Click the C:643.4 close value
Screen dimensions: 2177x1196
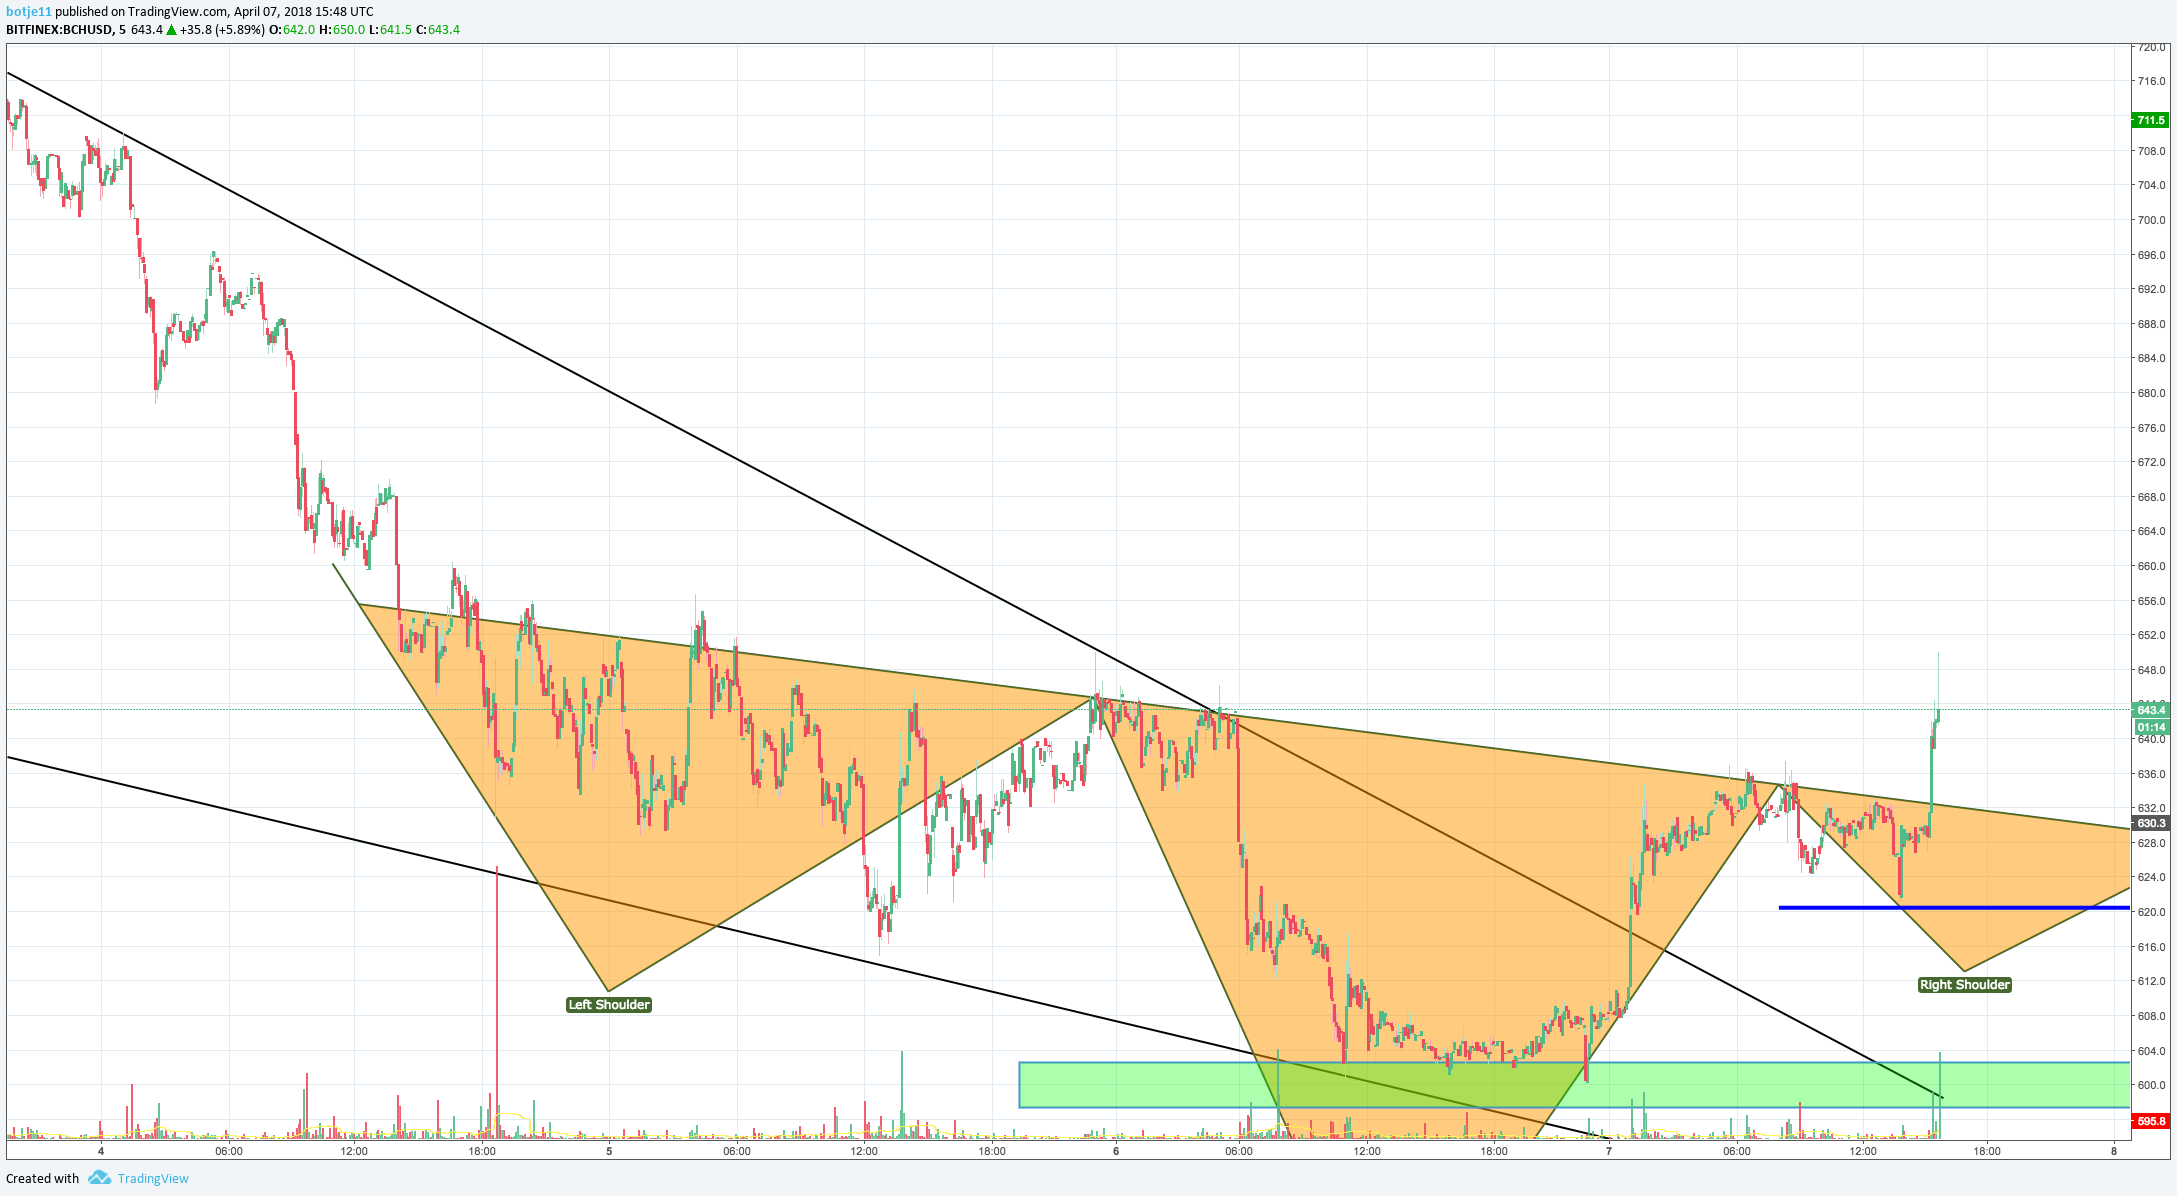438,30
